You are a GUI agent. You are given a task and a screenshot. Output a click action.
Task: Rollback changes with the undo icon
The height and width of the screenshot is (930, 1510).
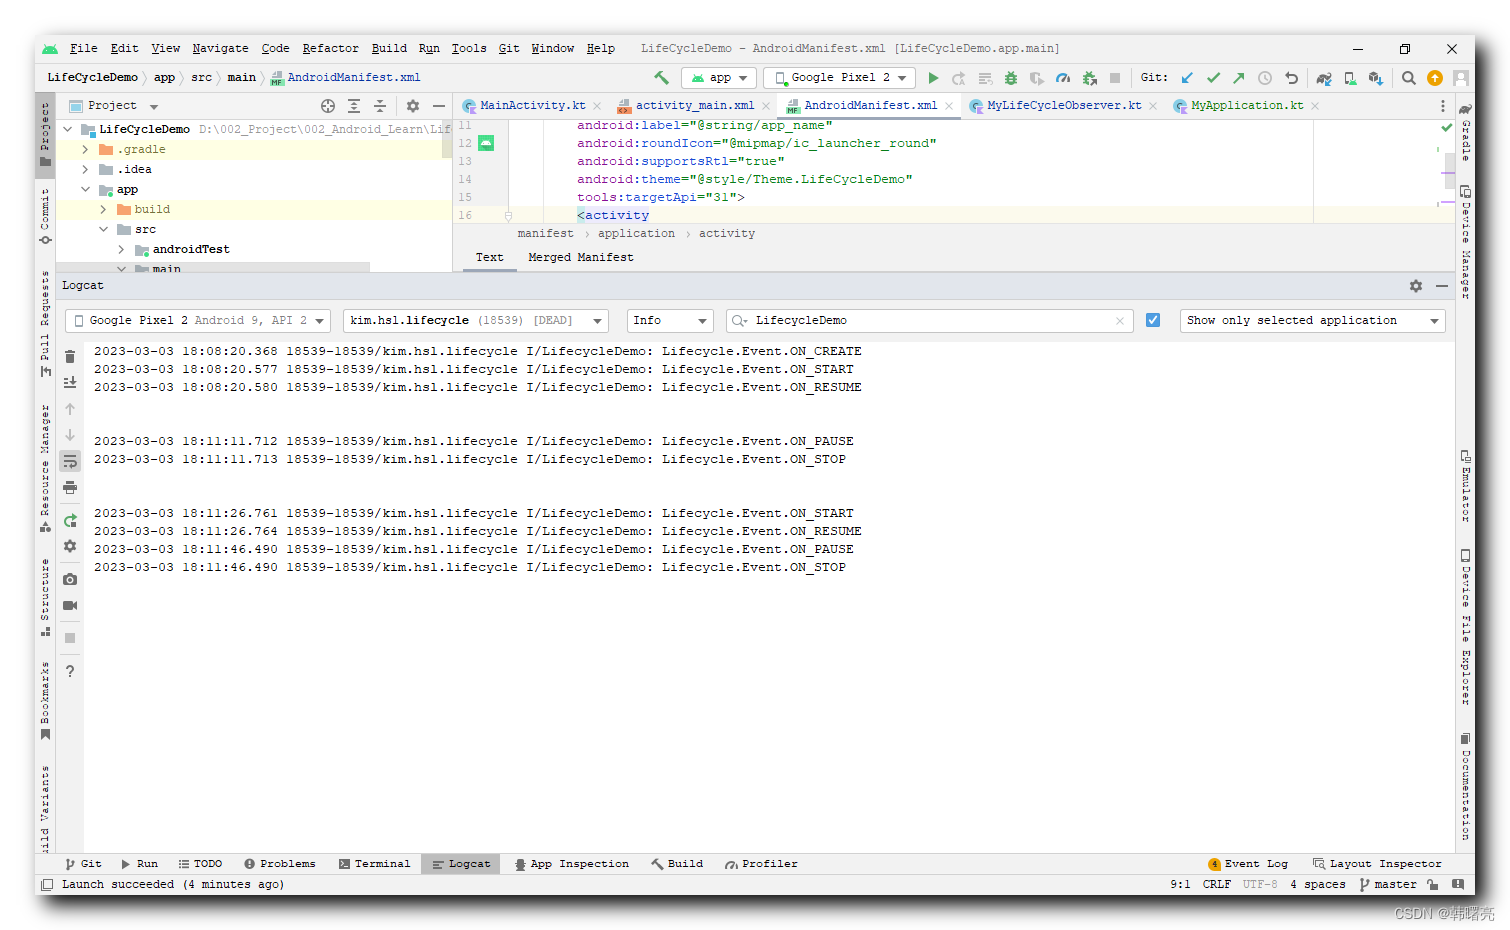(x=1291, y=78)
